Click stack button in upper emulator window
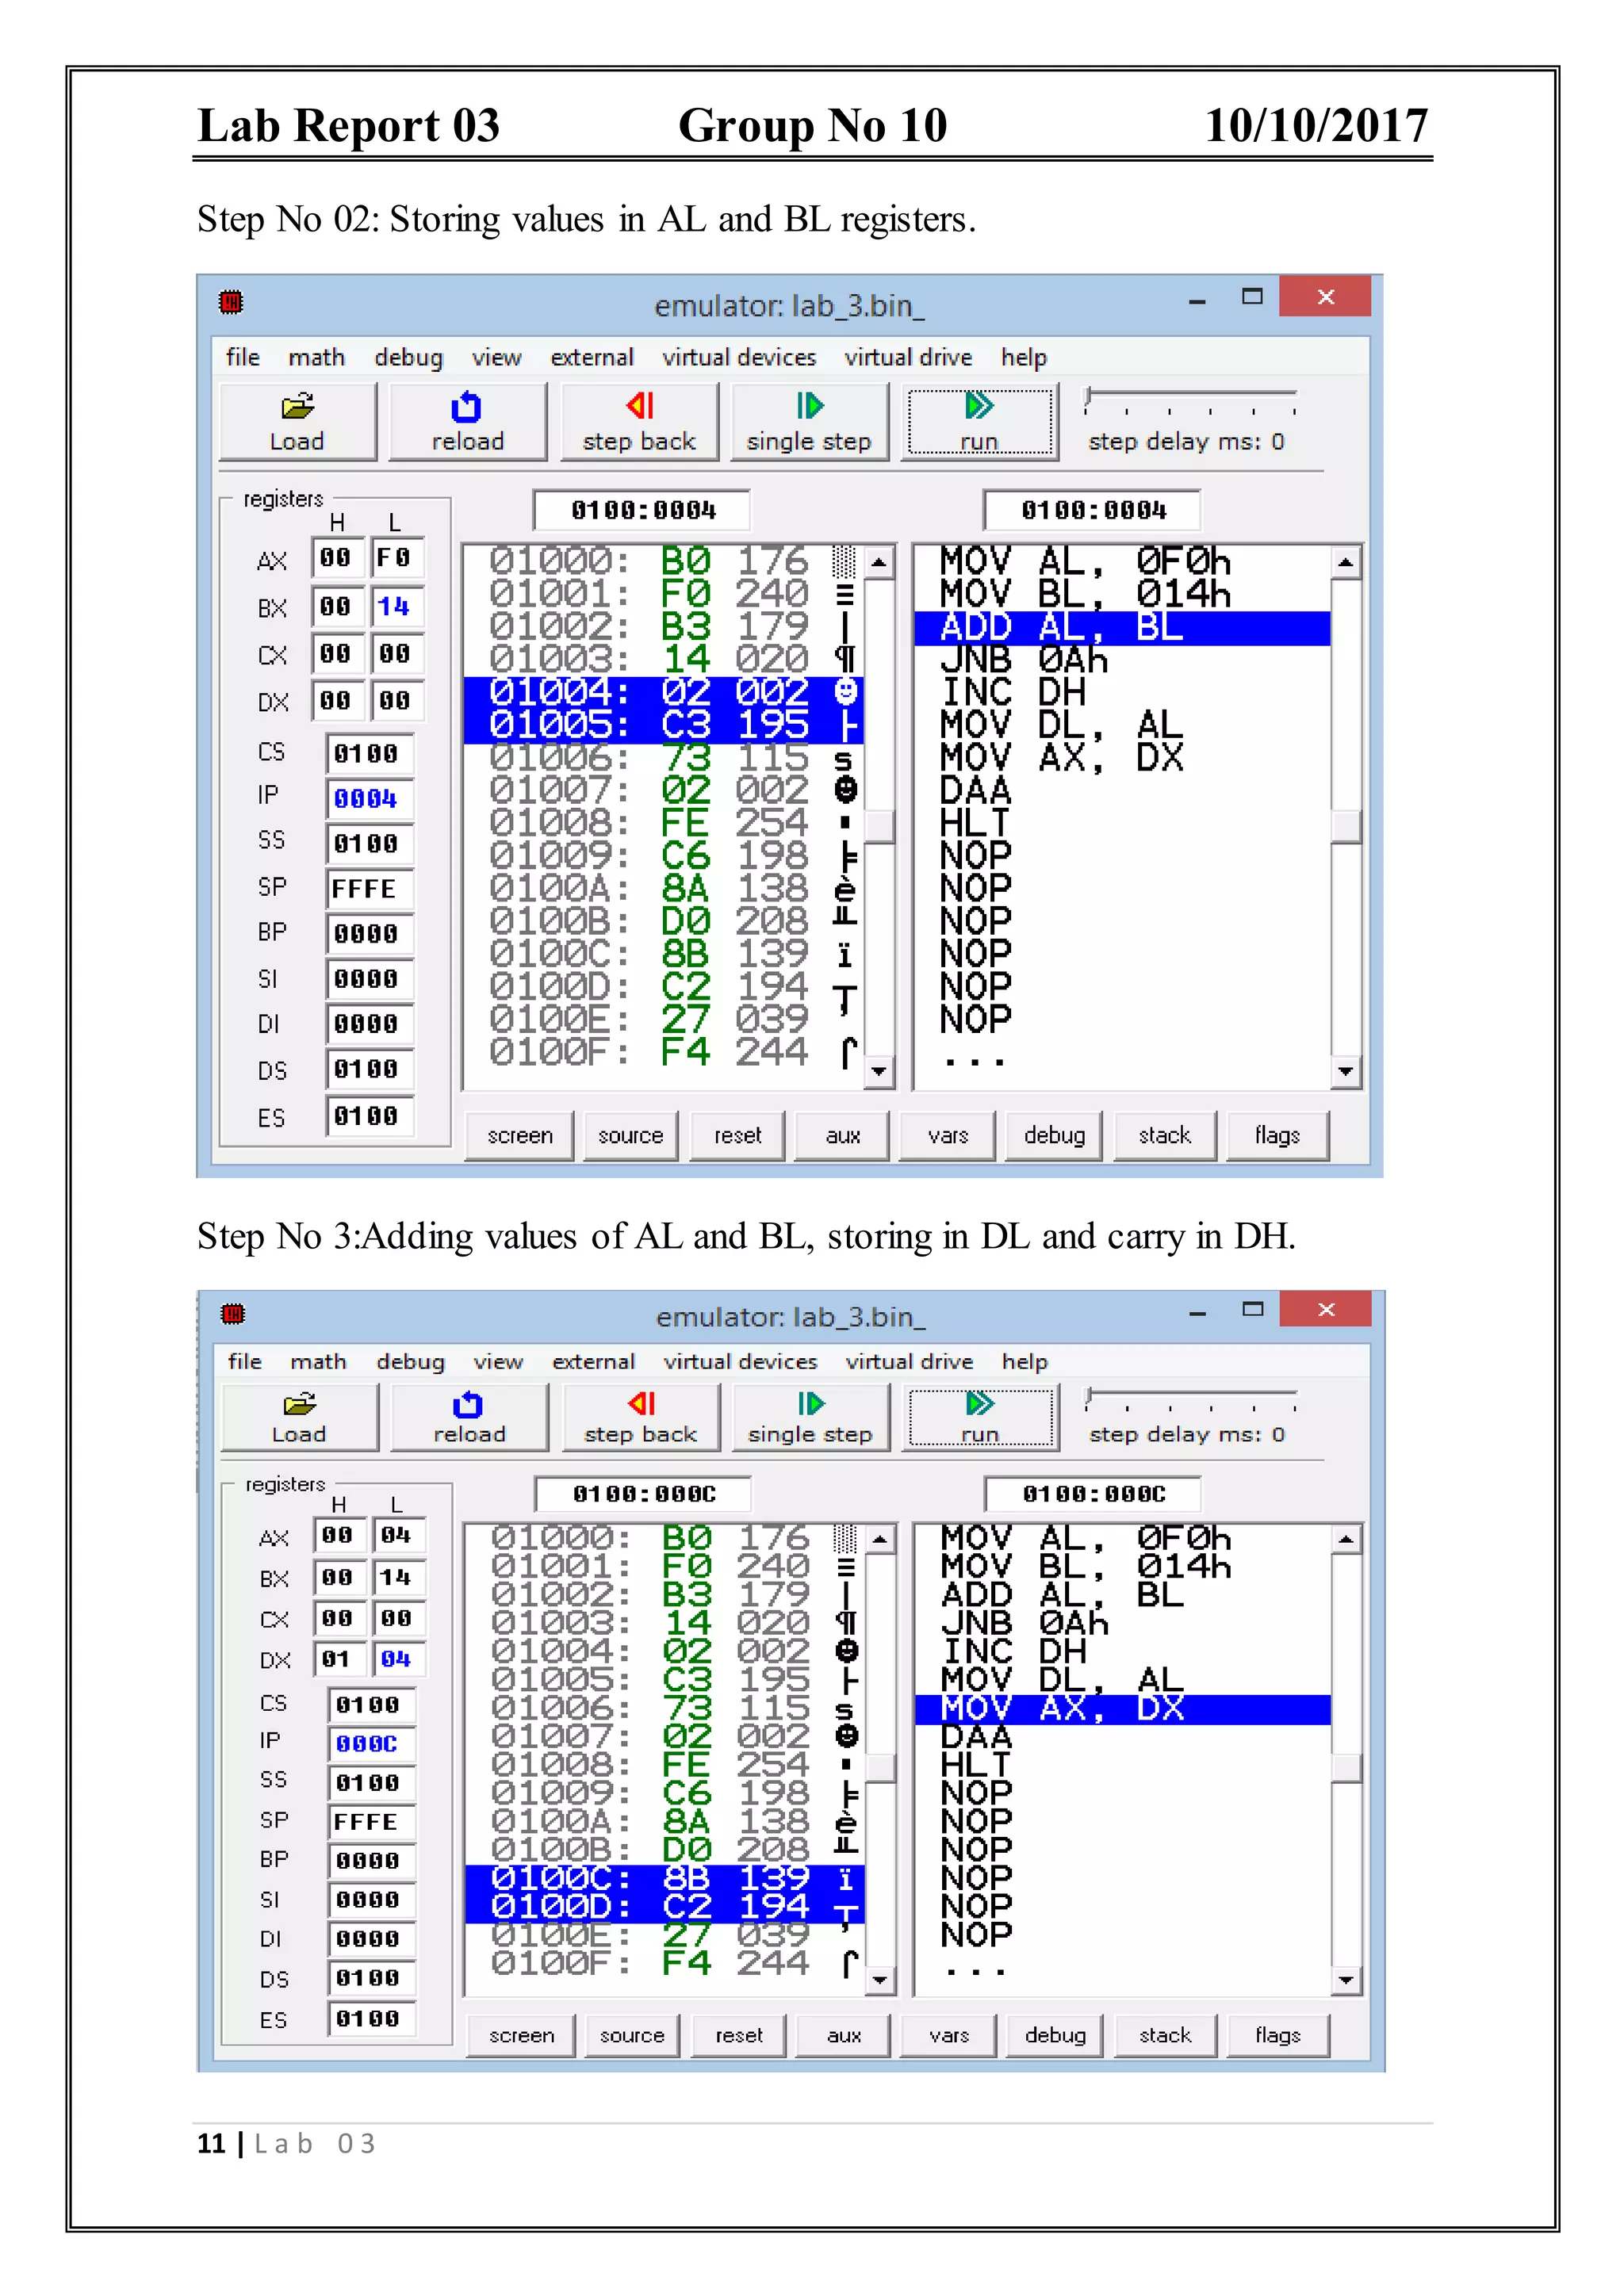 tap(1165, 1135)
